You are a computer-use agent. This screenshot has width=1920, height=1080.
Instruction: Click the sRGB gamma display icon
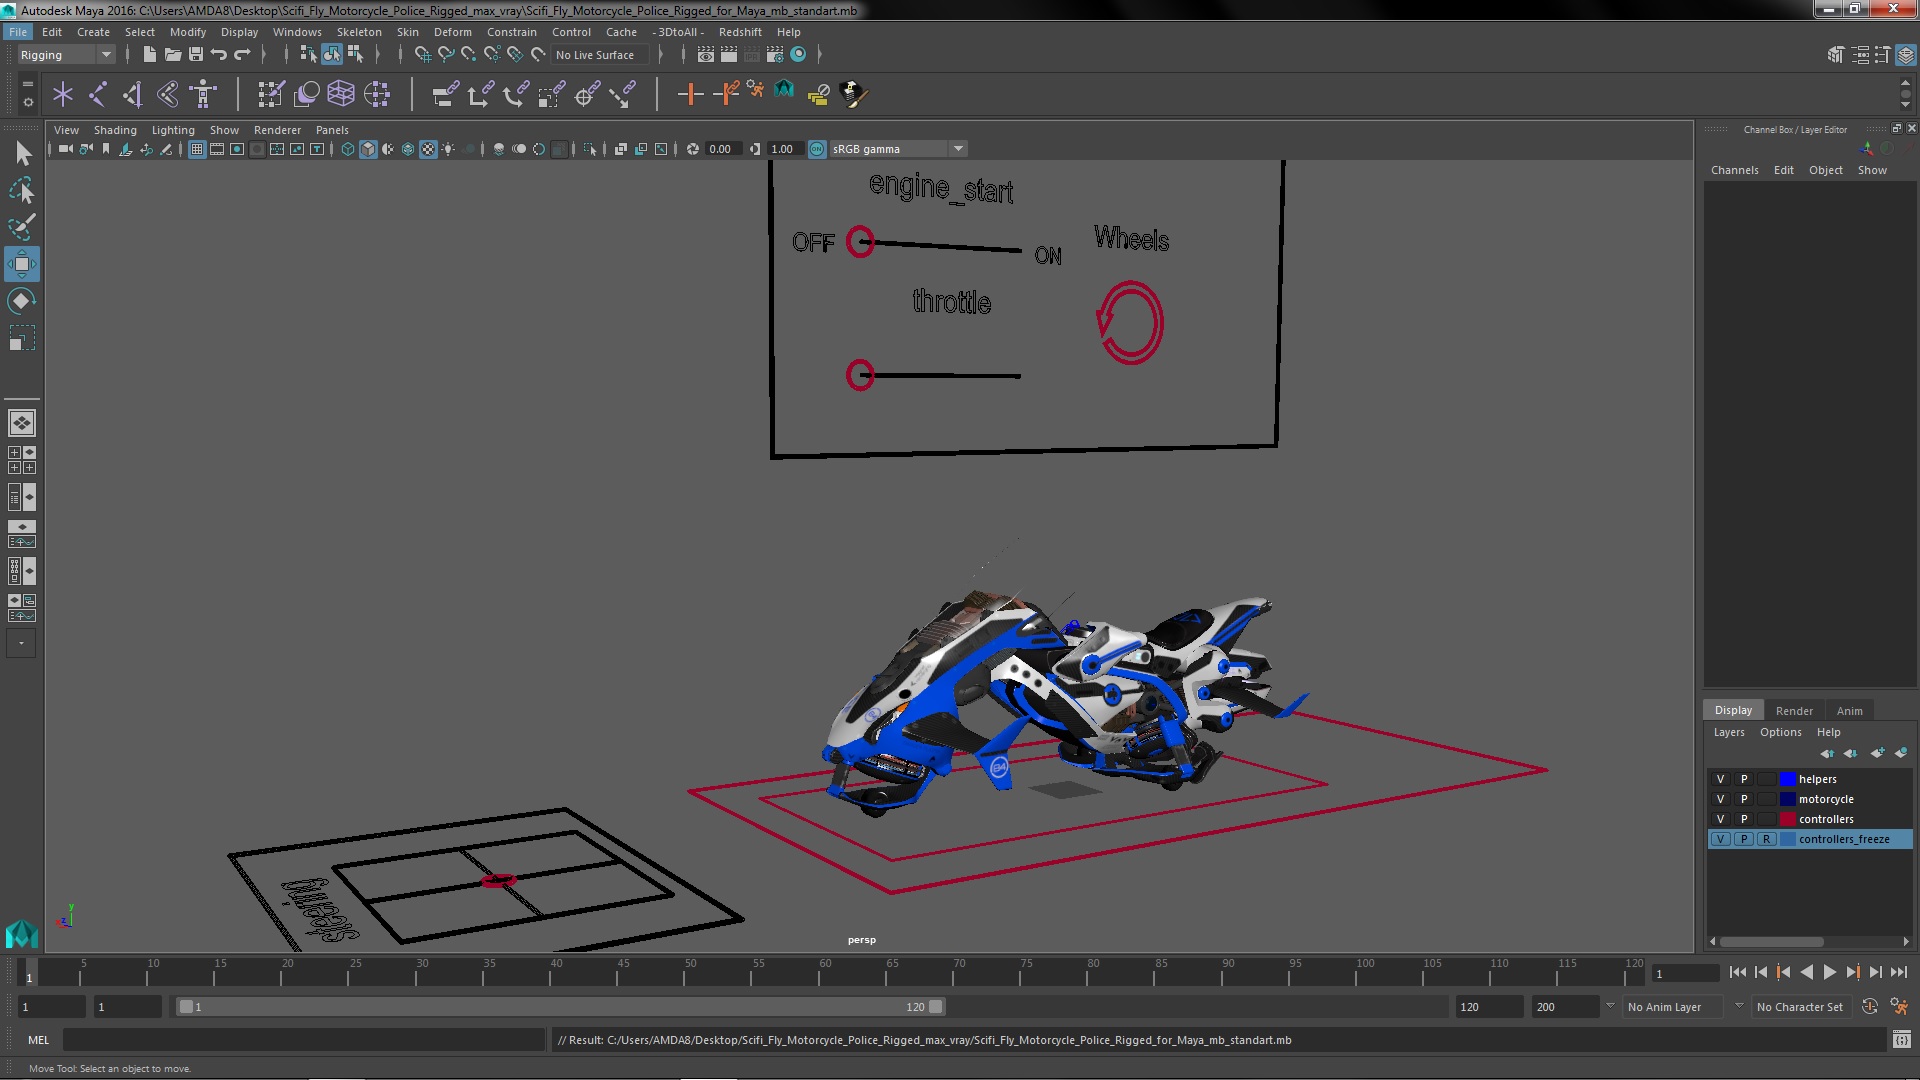click(x=816, y=148)
